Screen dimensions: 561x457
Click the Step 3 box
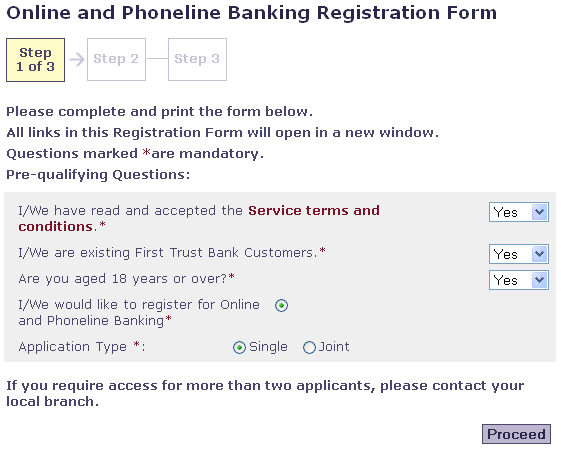197,59
